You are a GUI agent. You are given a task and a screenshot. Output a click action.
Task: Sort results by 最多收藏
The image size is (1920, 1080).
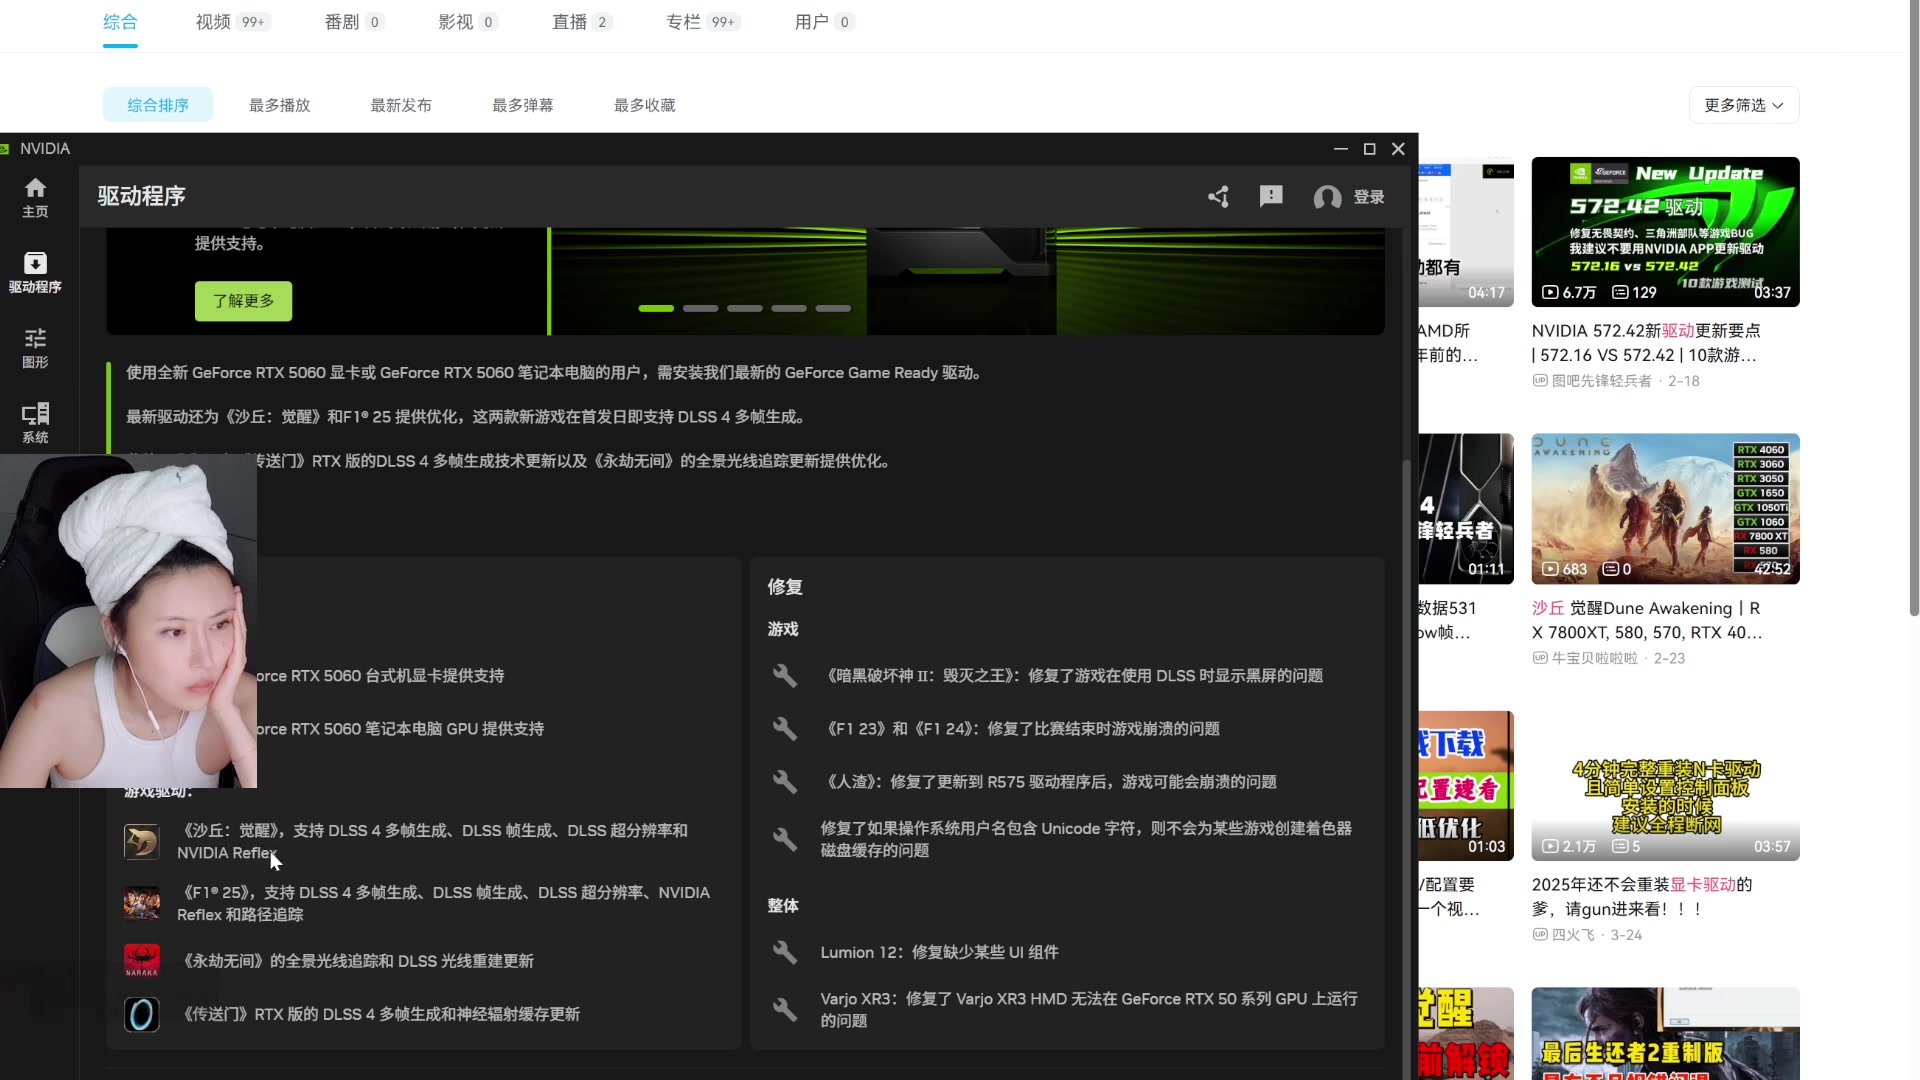[x=645, y=105]
